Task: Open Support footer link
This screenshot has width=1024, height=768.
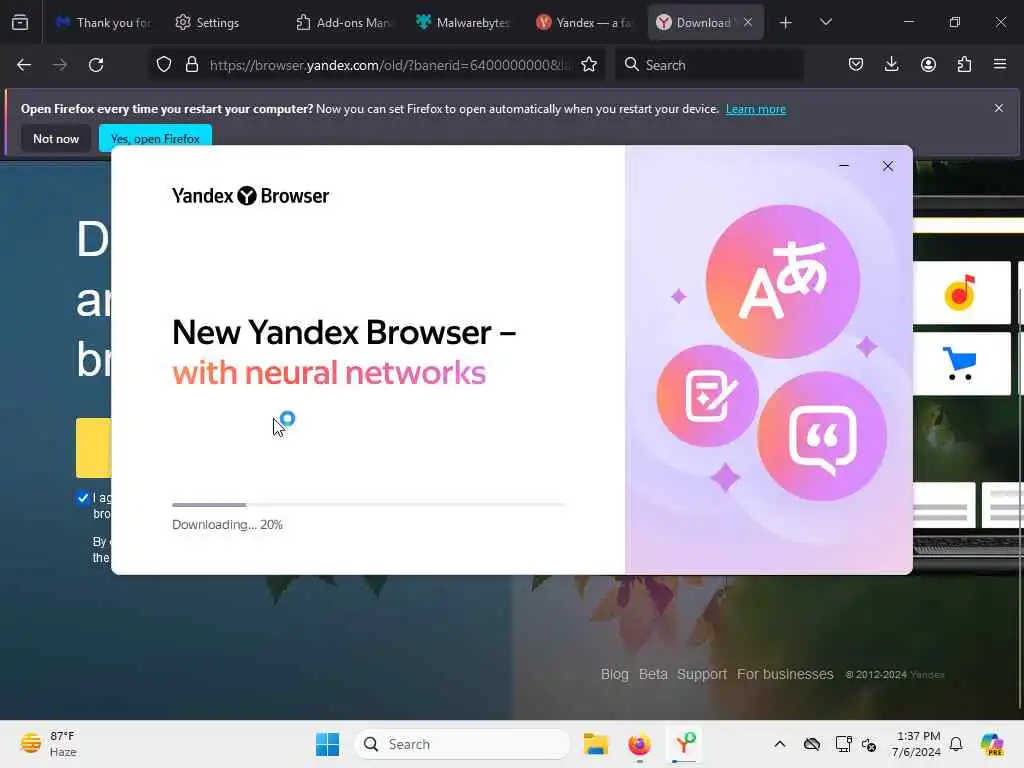Action: coord(701,674)
